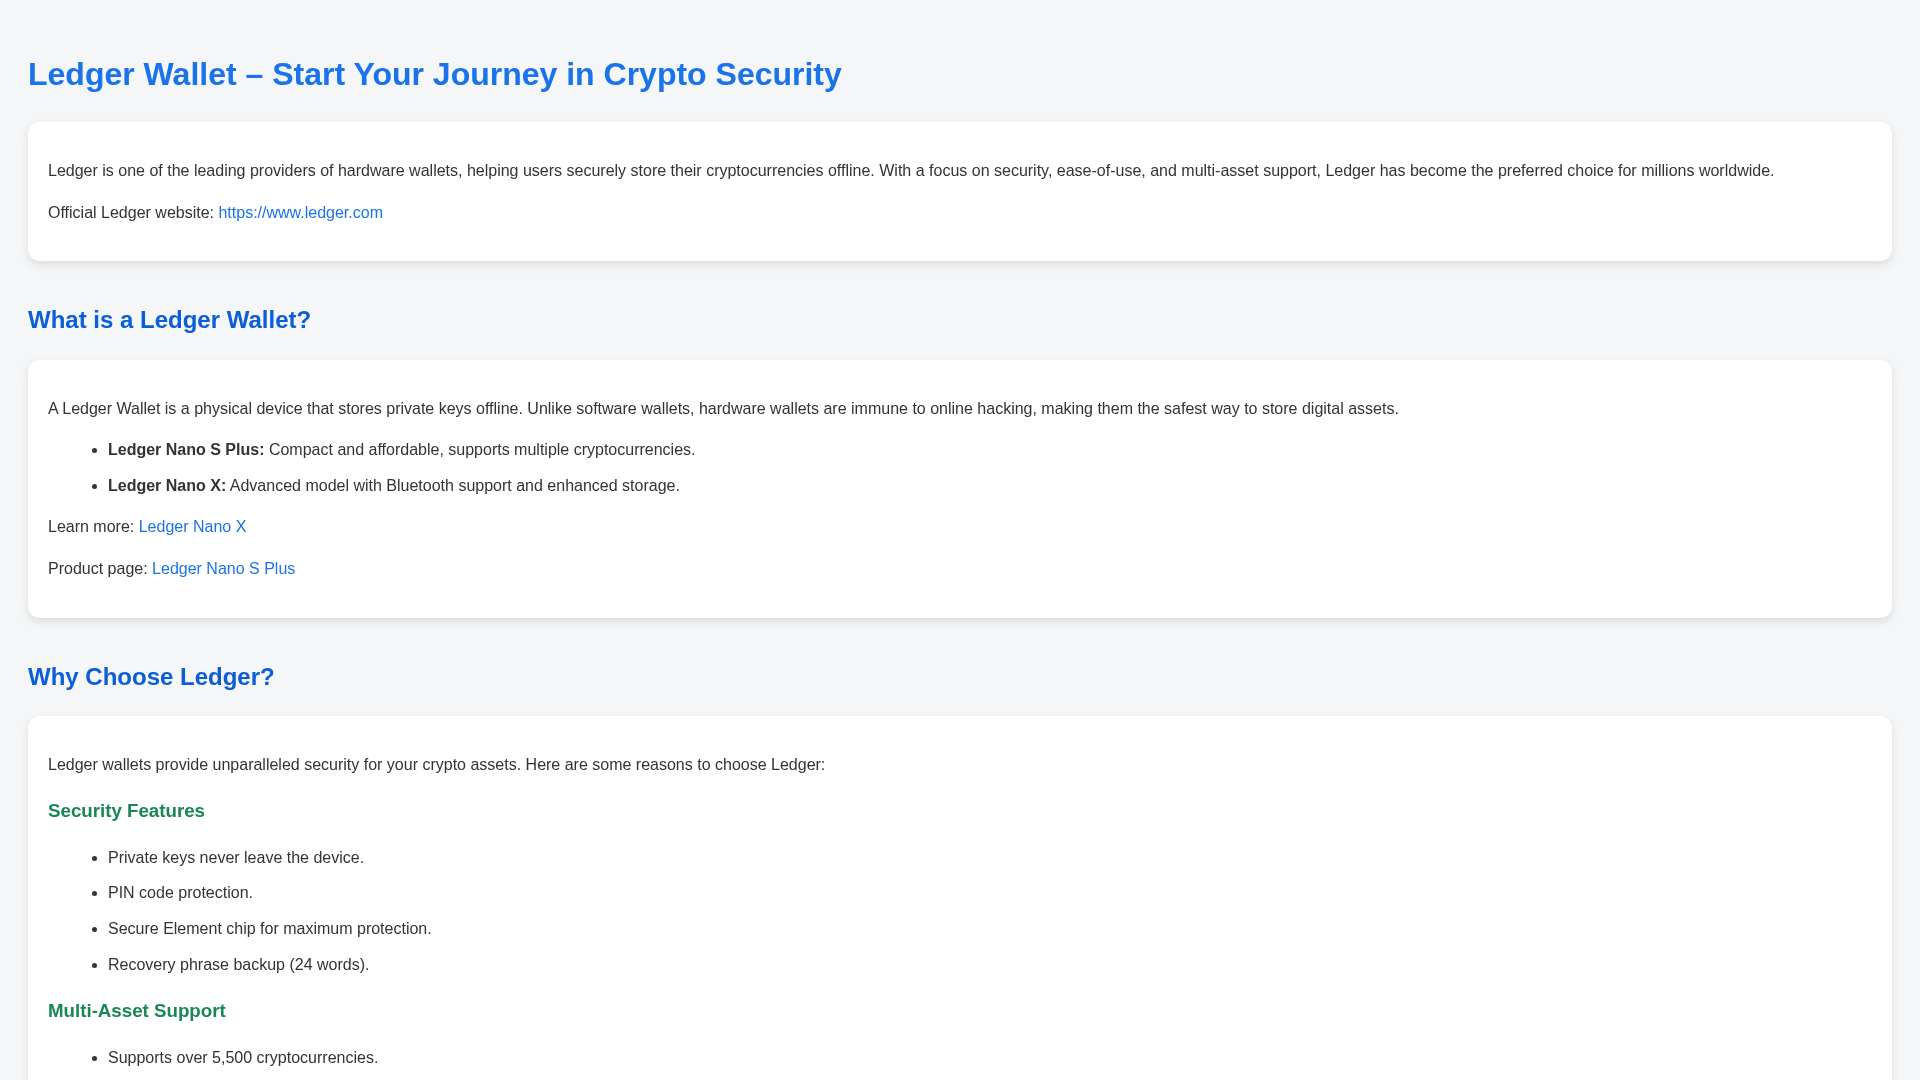Screen dimensions: 1920x1080
Task: Click the 'Learn more:' label
Action: click(91, 526)
